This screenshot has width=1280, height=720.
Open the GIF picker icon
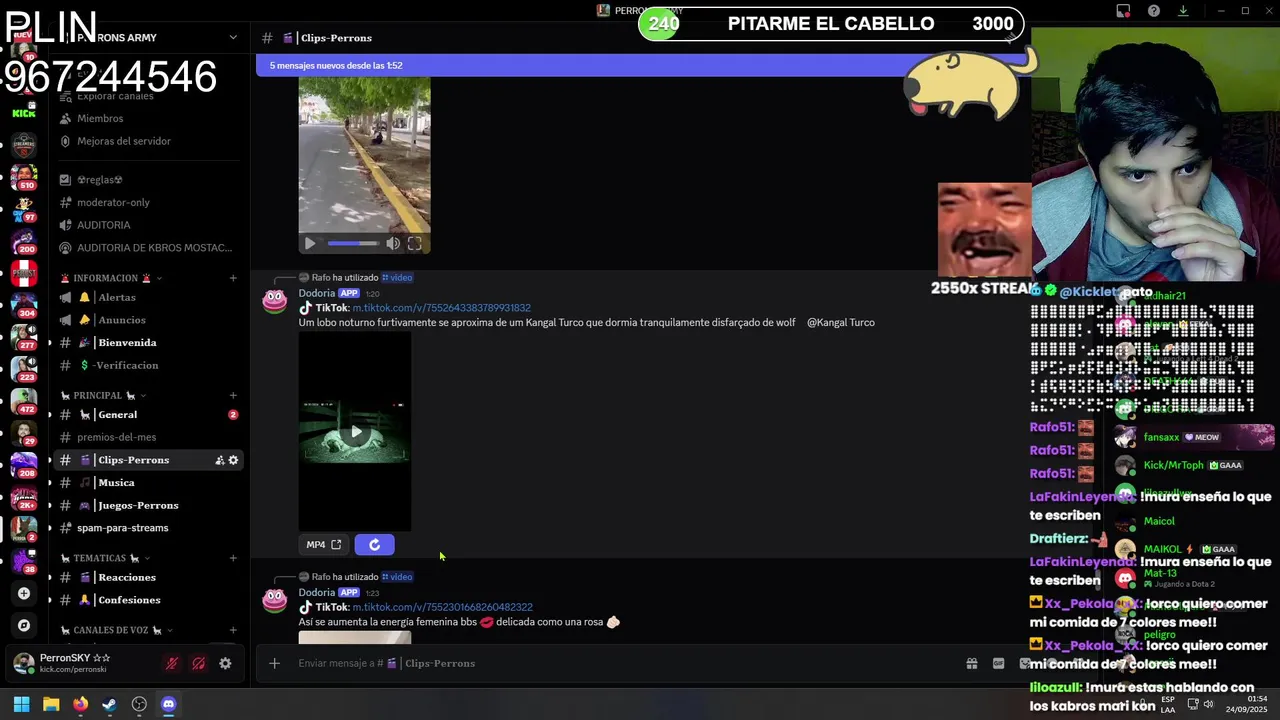click(x=998, y=663)
